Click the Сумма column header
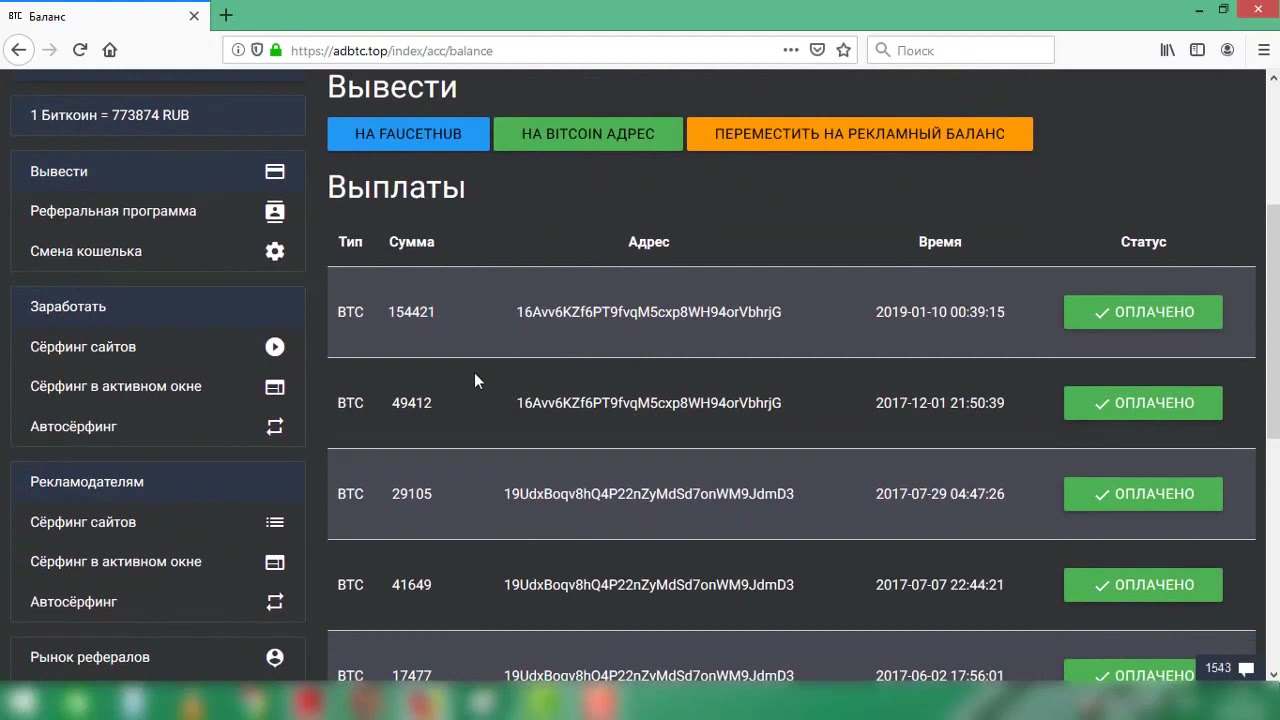 point(411,242)
